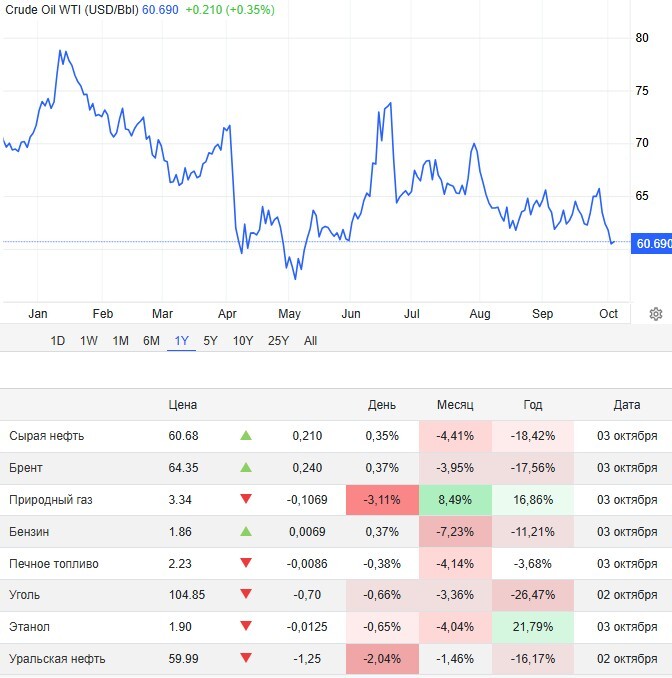672x678 pixels.
Task: Open chart settings gear icon
Action: 656,314
